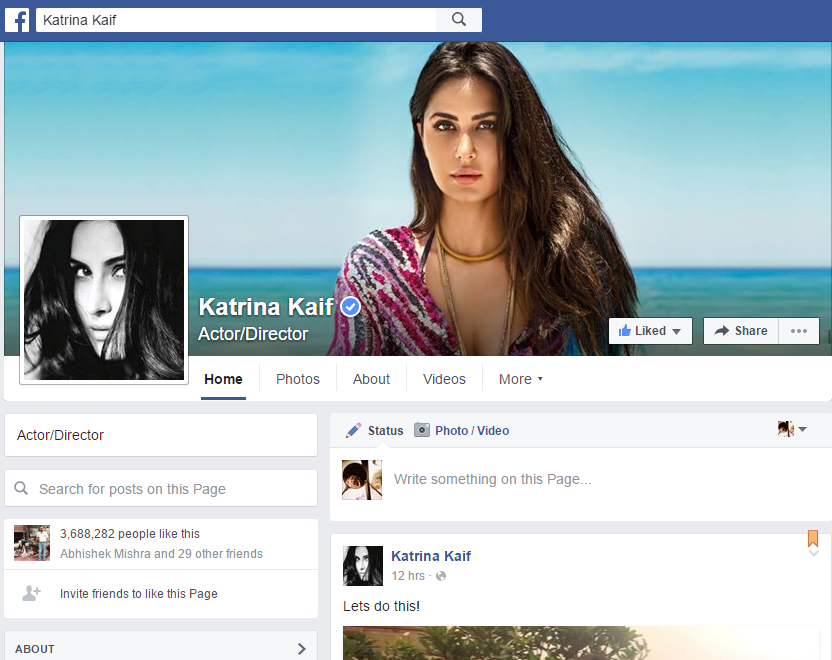Toggle the Liked button on the page
The width and height of the screenshot is (832, 660).
coord(650,331)
